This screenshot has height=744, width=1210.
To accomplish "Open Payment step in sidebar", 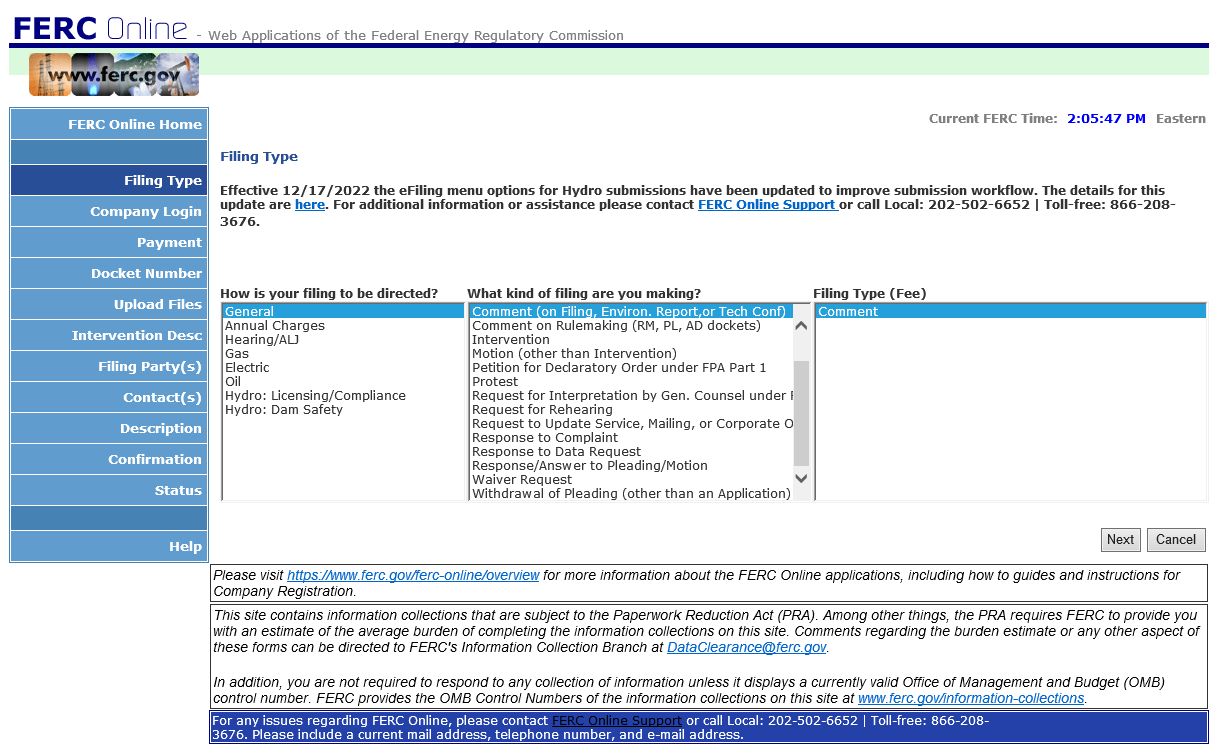I will (x=109, y=242).
